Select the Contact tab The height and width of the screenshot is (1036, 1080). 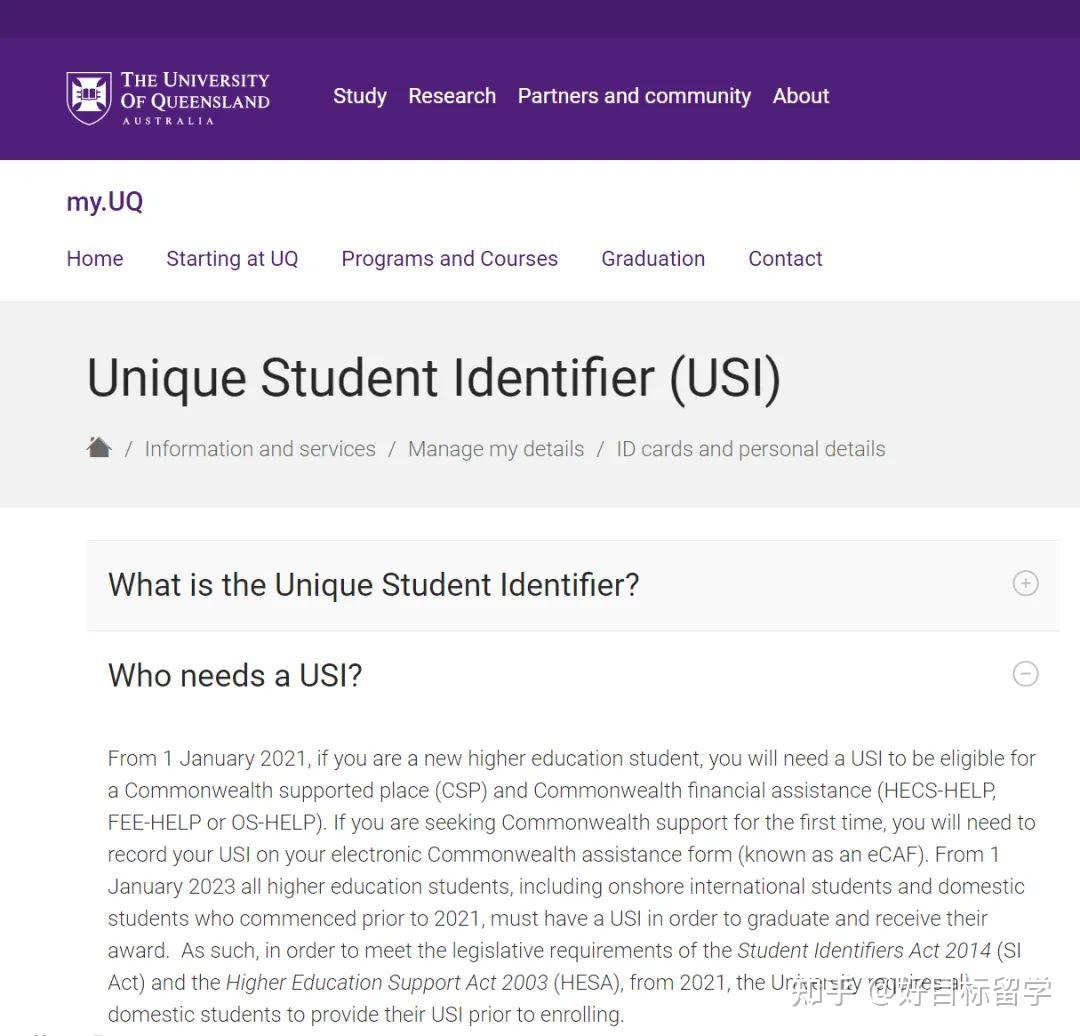click(x=785, y=259)
